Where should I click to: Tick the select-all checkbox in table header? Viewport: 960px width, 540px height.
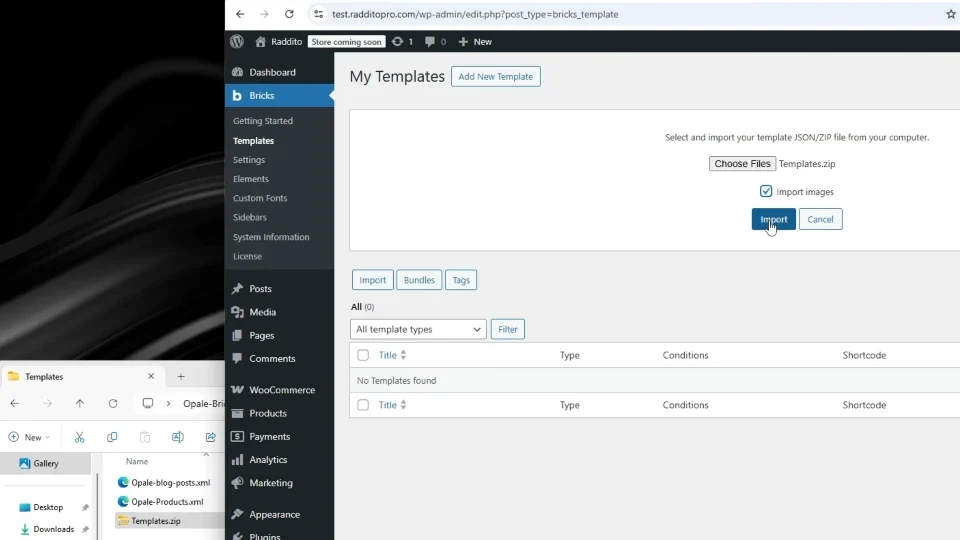(x=363, y=355)
